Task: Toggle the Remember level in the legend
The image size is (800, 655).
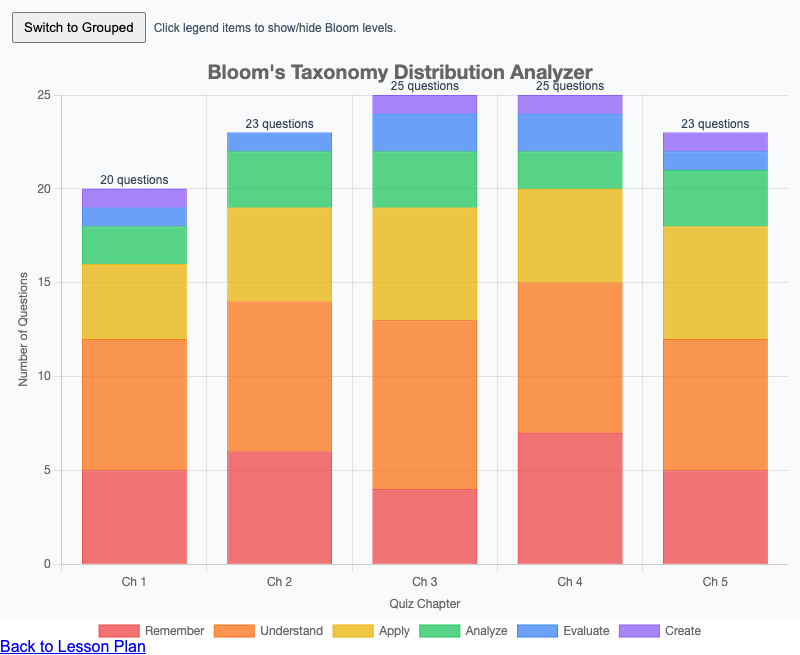Action: (x=174, y=631)
